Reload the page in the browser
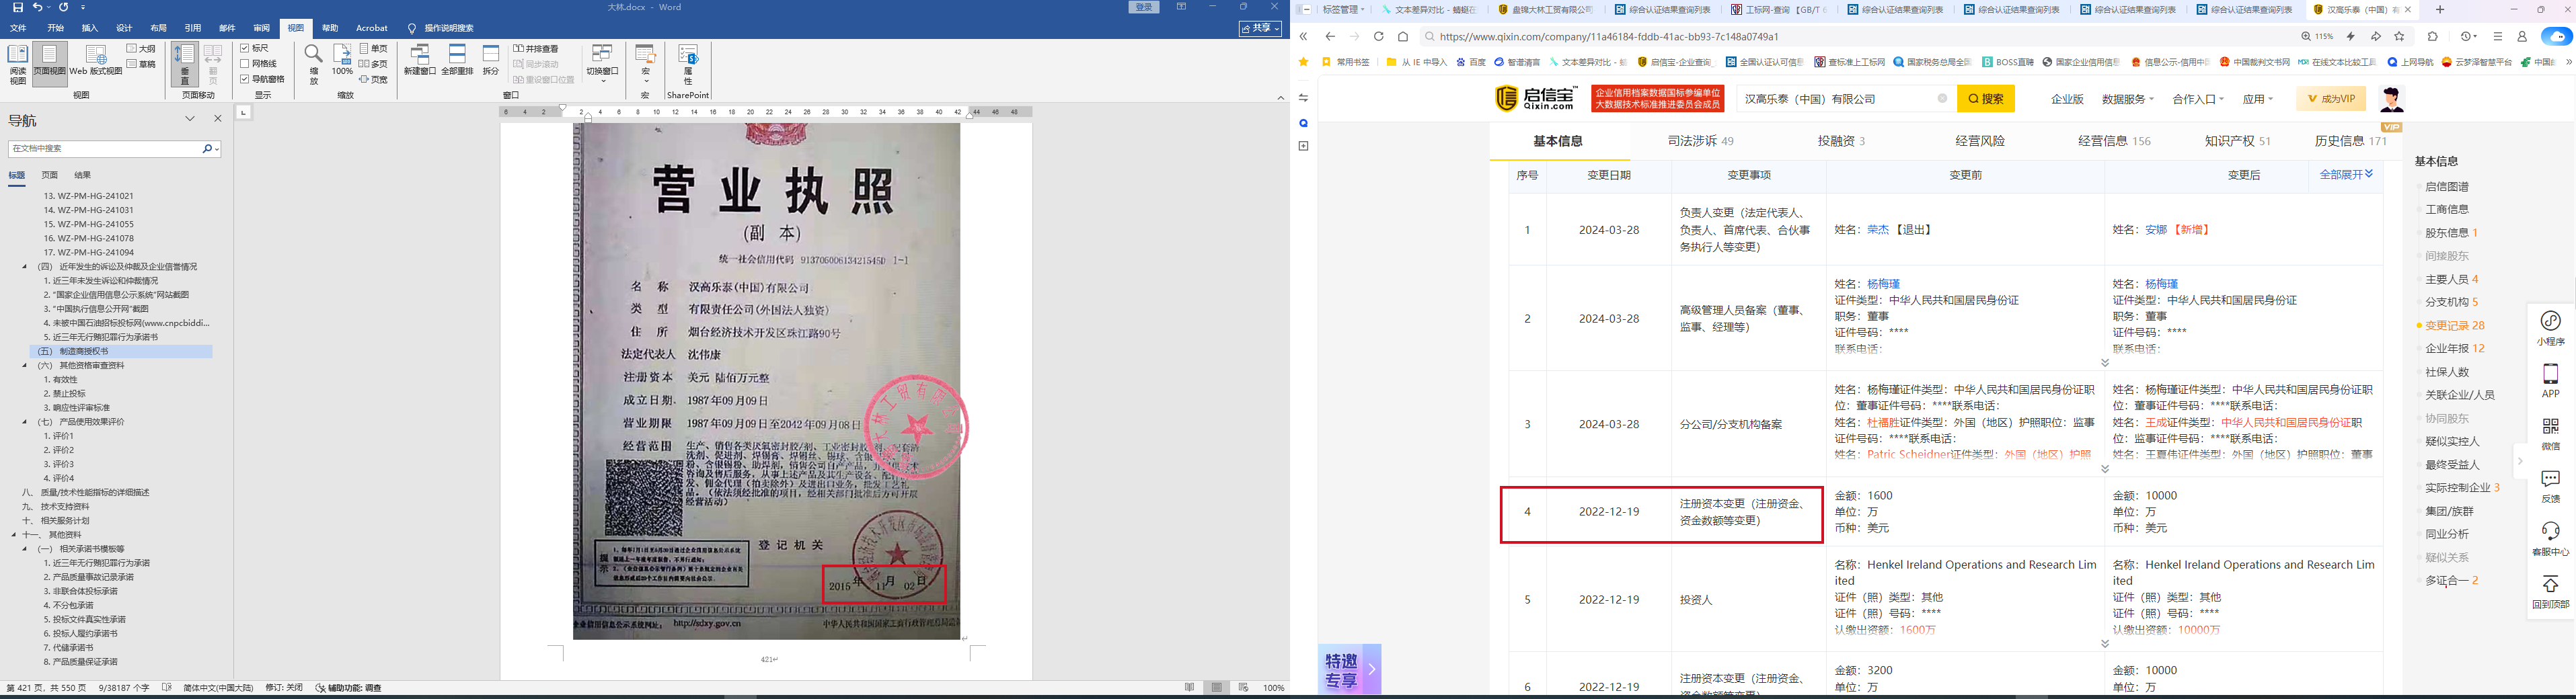This screenshot has height=699, width=2576. pyautogui.click(x=1378, y=36)
